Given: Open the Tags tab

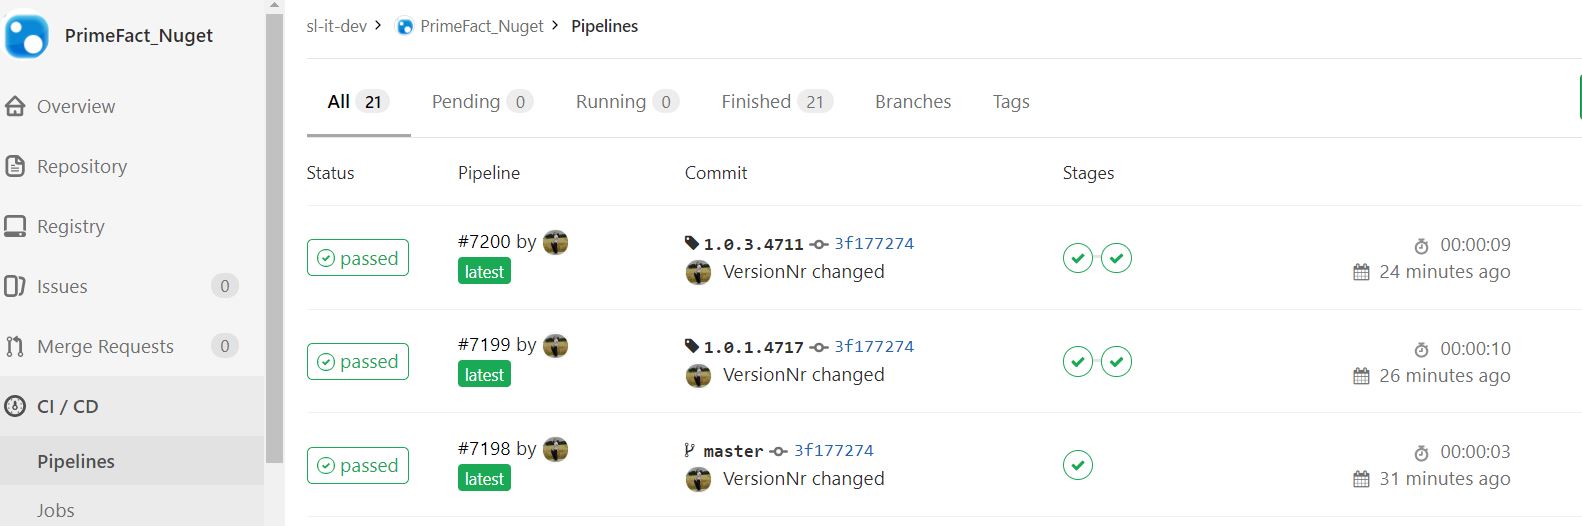Looking at the screenshot, I should [x=1010, y=102].
